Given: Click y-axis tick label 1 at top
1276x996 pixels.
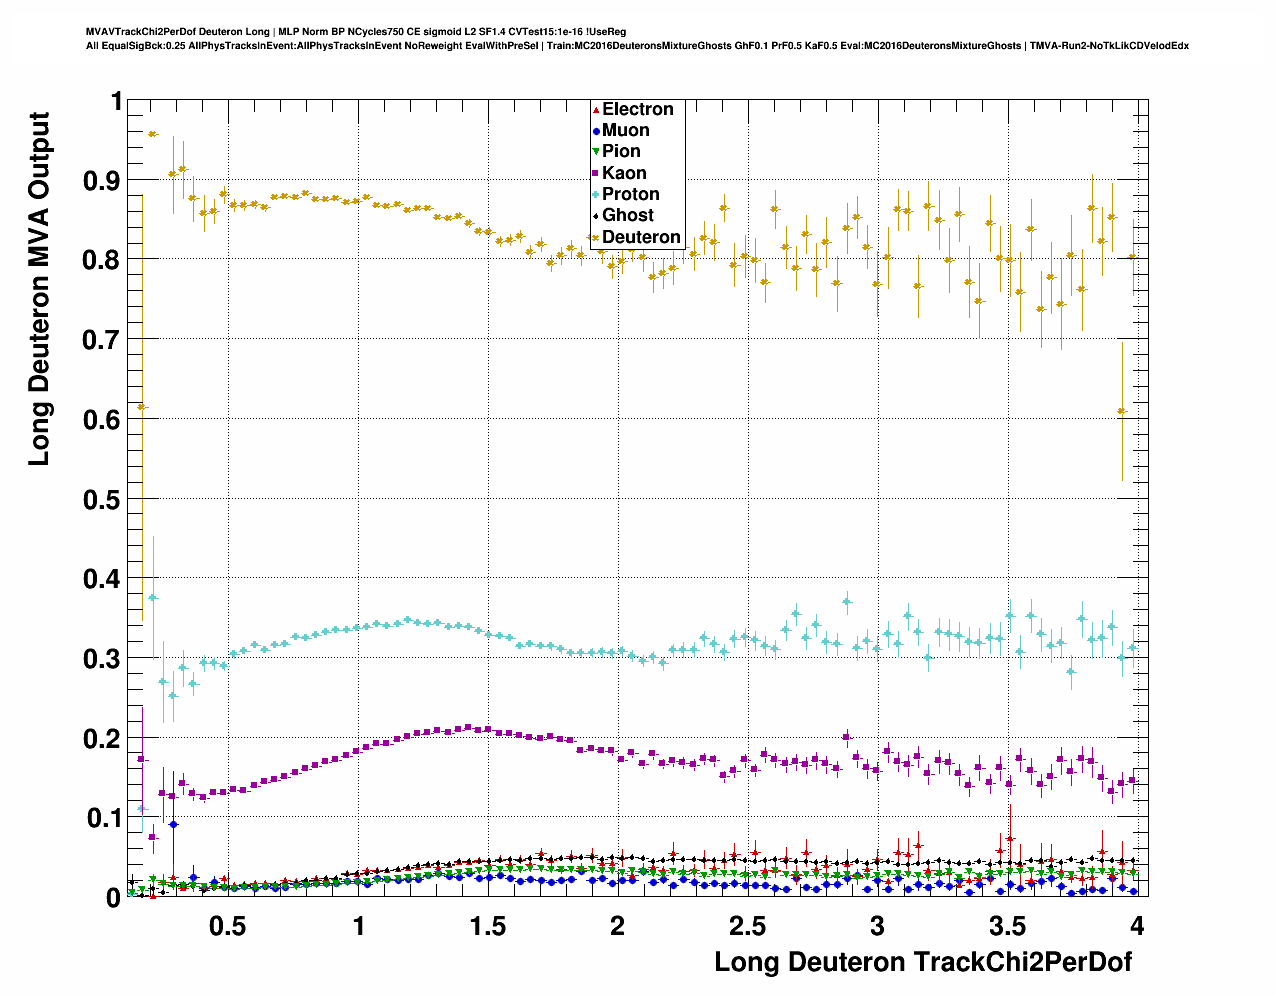Looking at the screenshot, I should 115,101.
